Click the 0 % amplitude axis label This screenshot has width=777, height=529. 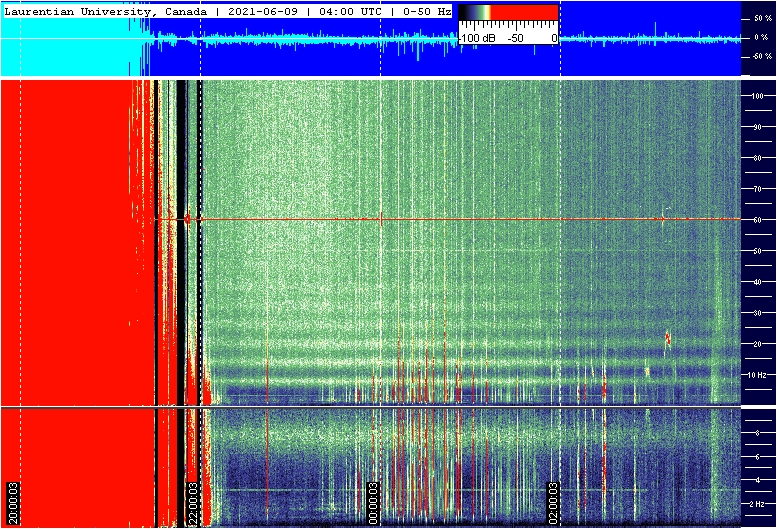point(761,38)
